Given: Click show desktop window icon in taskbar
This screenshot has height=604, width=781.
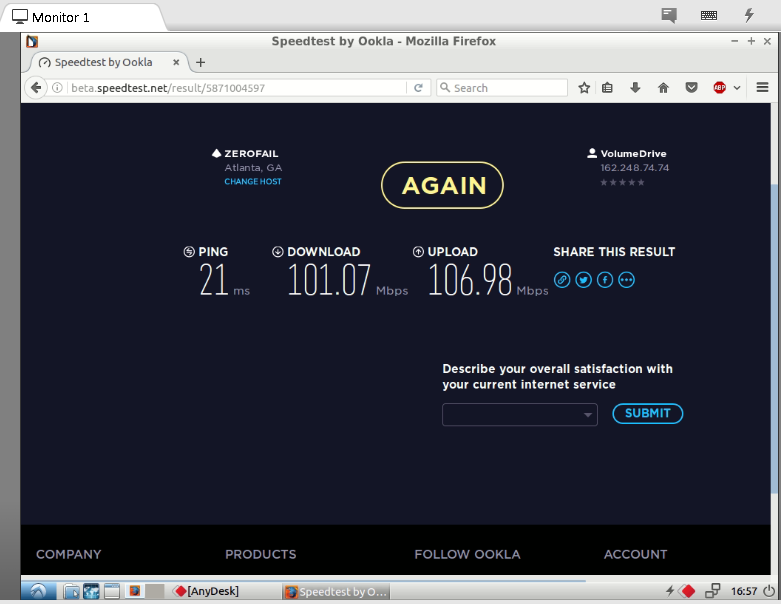Looking at the screenshot, I should 112,591.
